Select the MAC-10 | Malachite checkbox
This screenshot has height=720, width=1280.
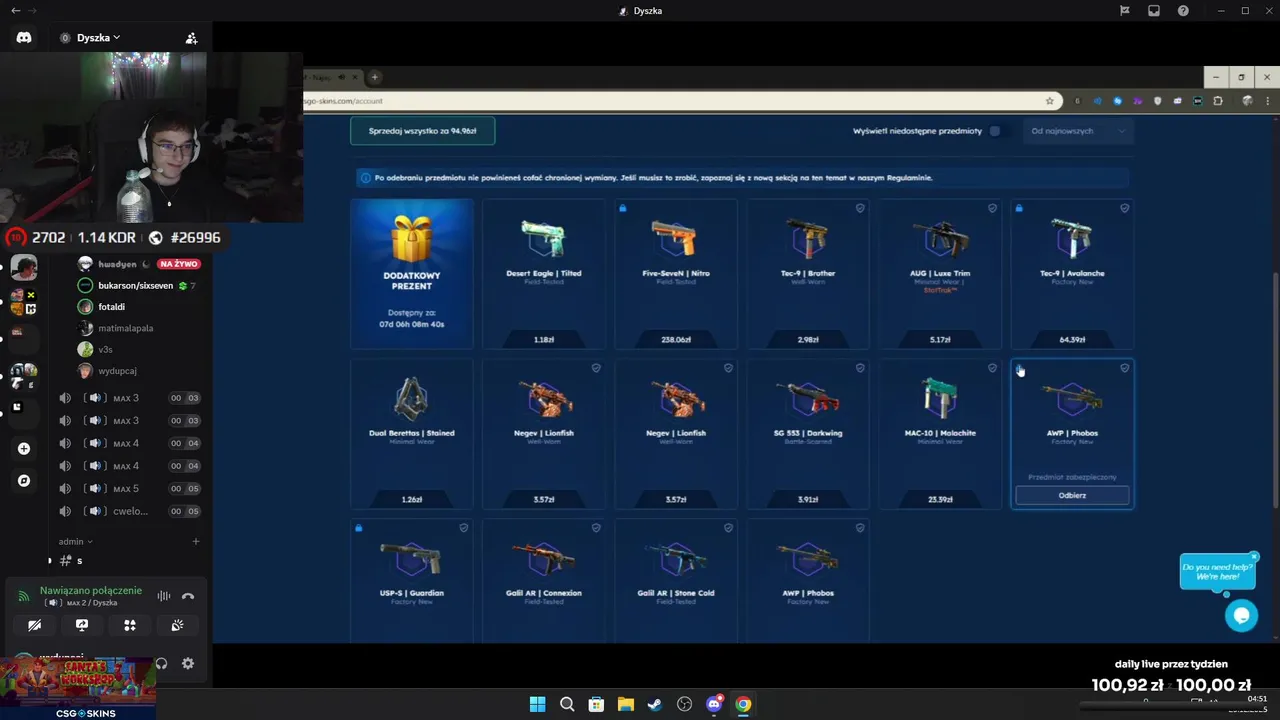[992, 368]
